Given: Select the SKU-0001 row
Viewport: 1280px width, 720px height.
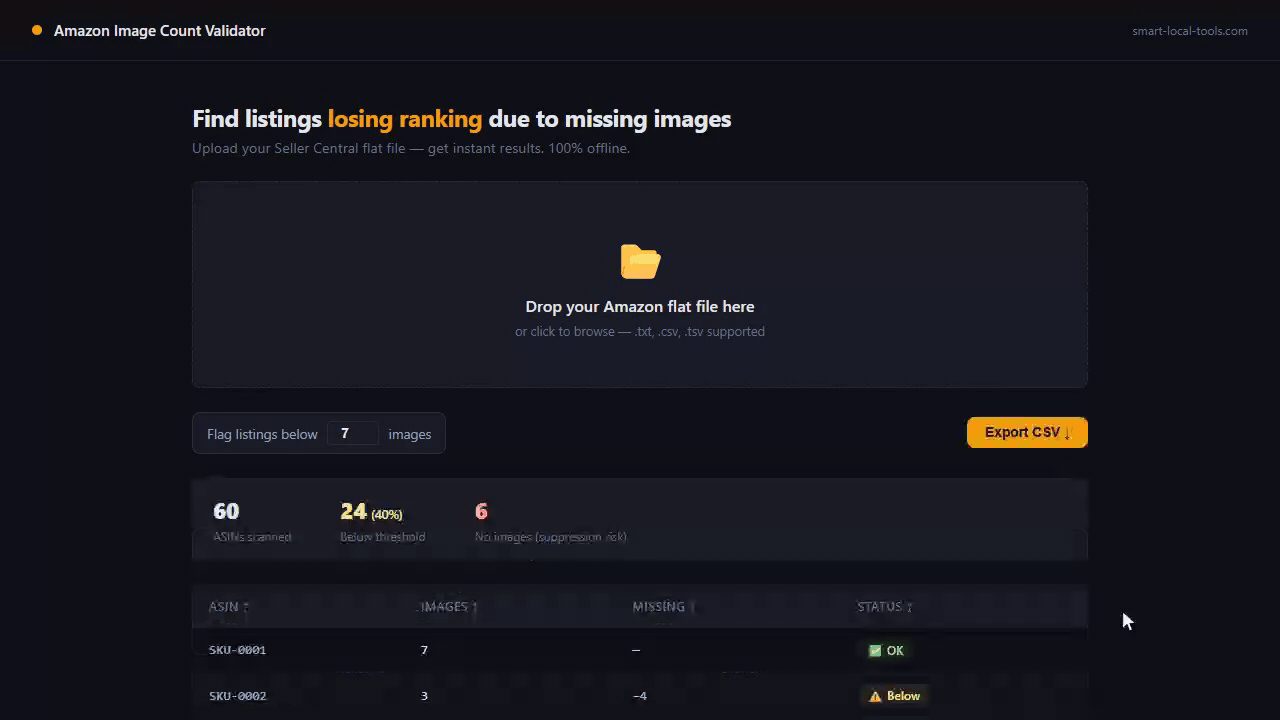Looking at the screenshot, I should pyautogui.click(x=640, y=650).
